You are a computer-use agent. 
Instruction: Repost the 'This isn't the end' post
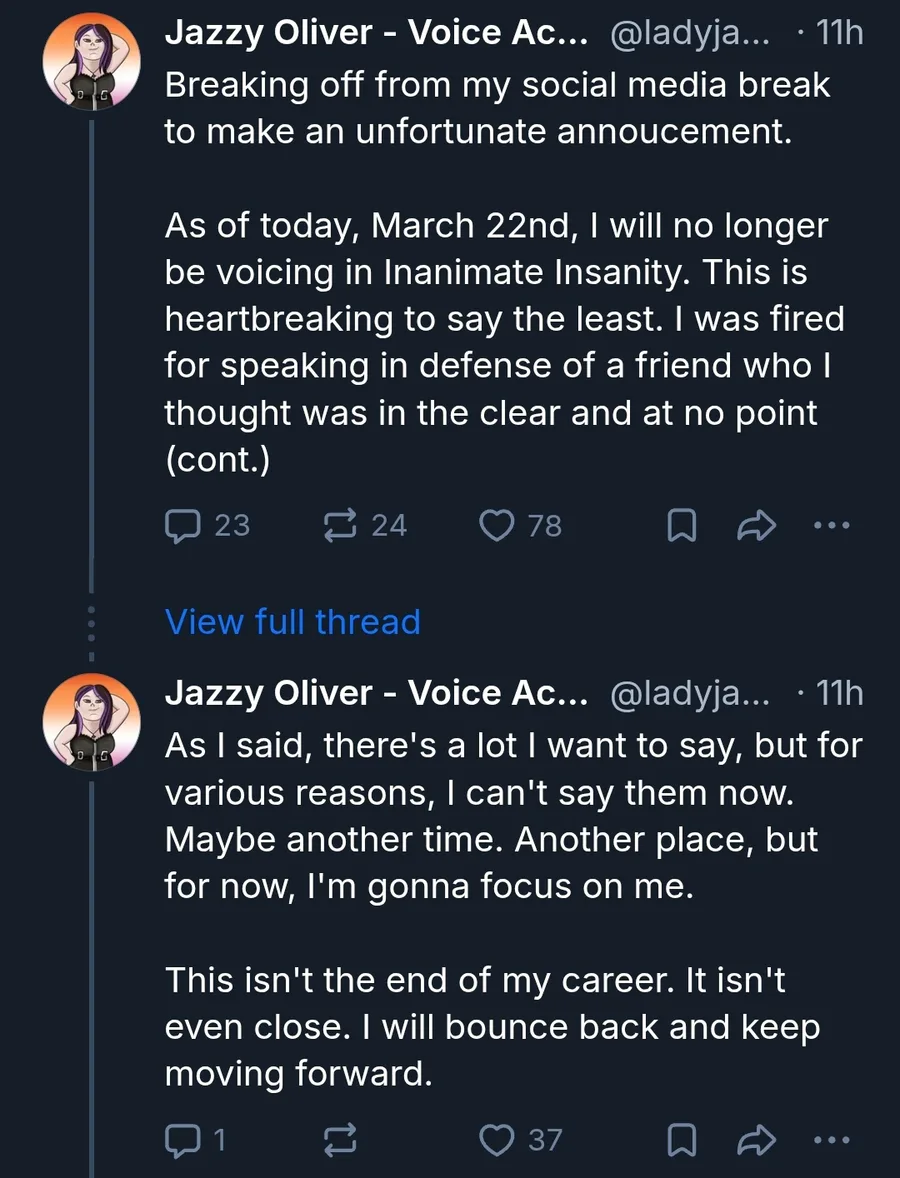[x=339, y=1139]
